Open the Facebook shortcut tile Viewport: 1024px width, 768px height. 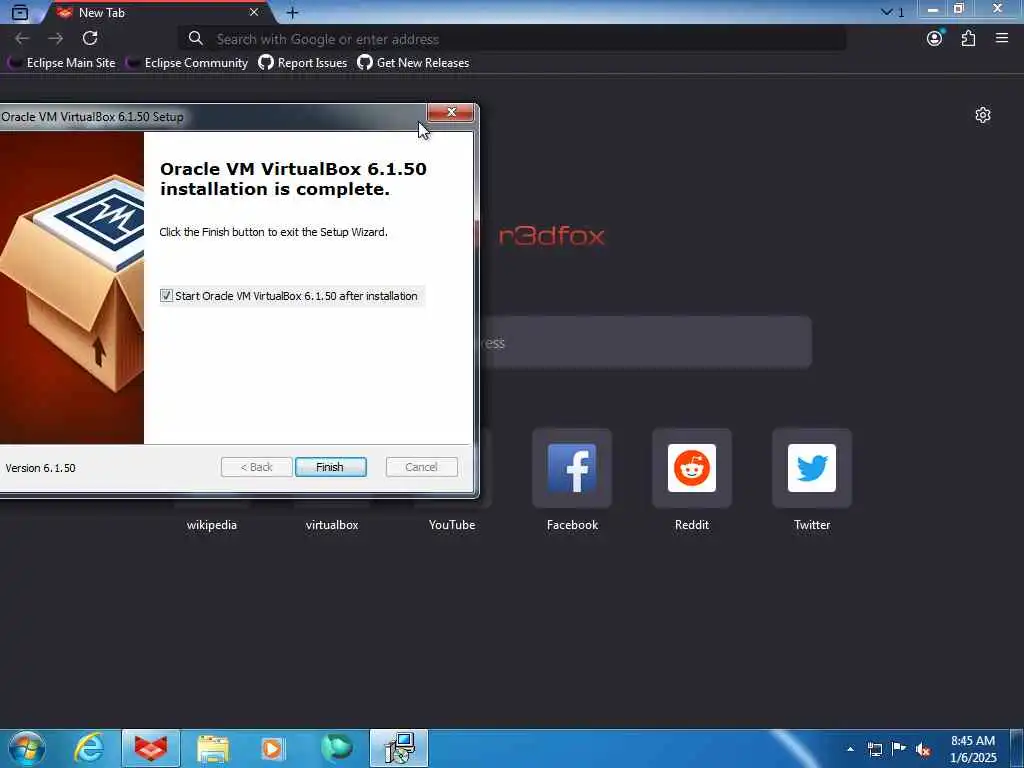[x=572, y=468]
